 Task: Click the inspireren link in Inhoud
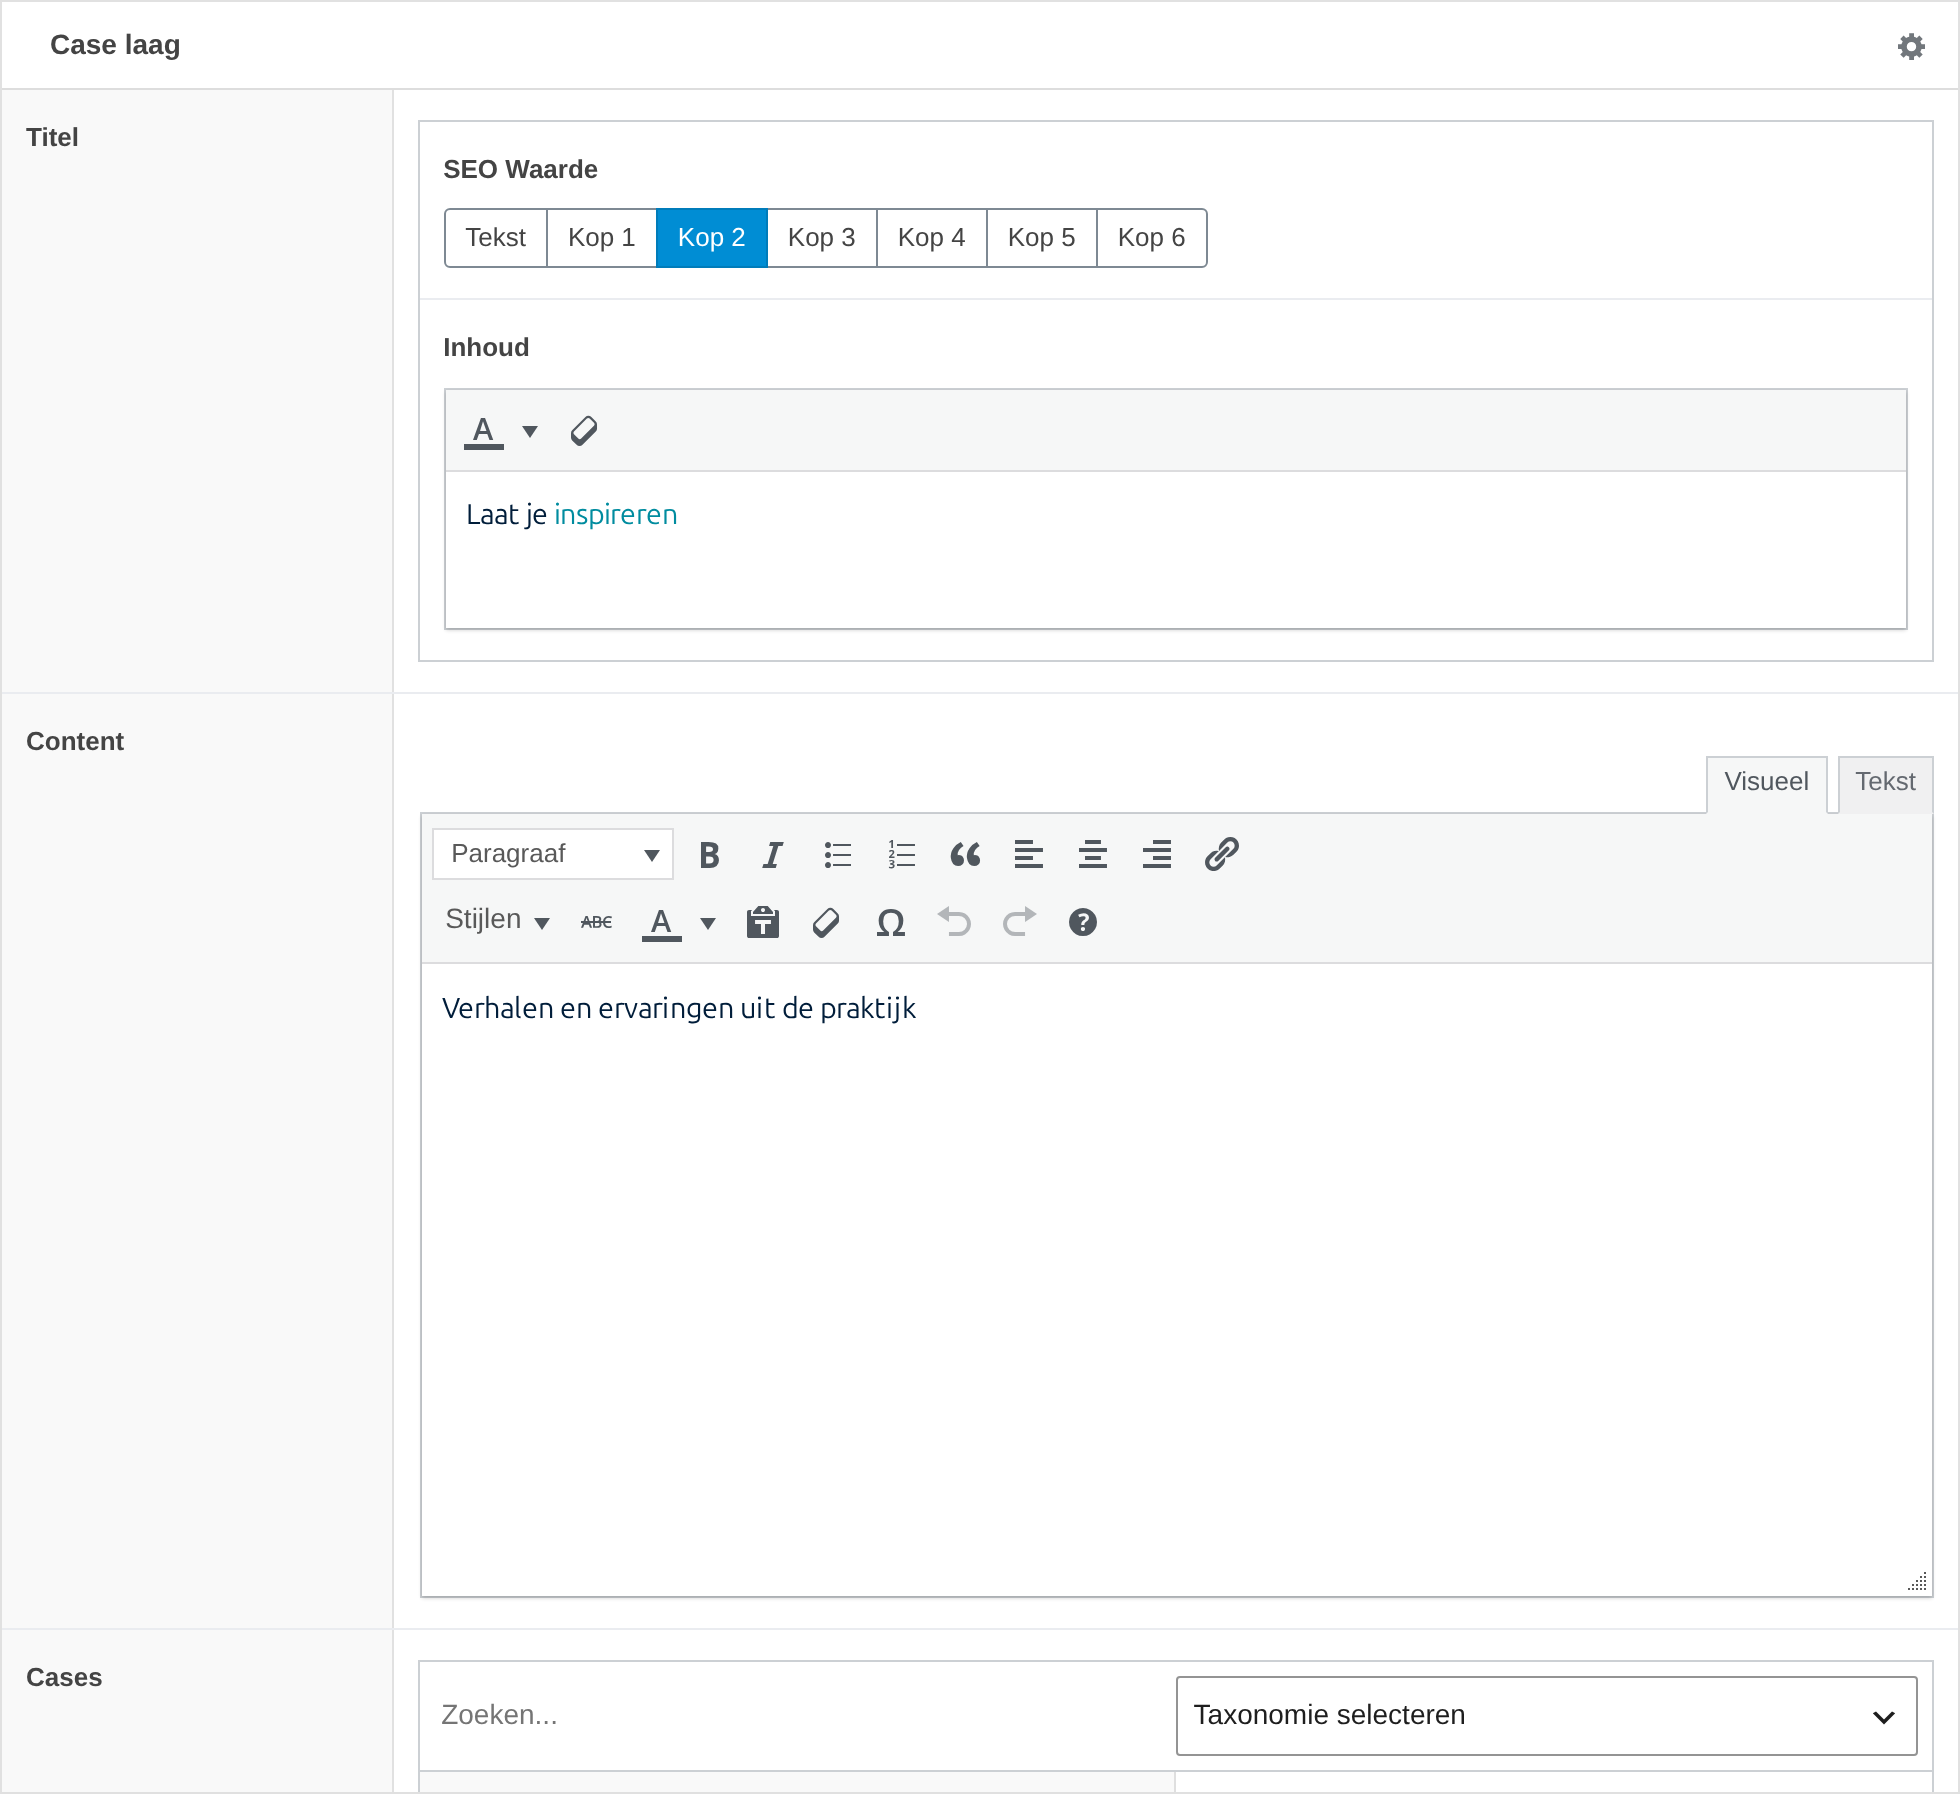(x=616, y=515)
